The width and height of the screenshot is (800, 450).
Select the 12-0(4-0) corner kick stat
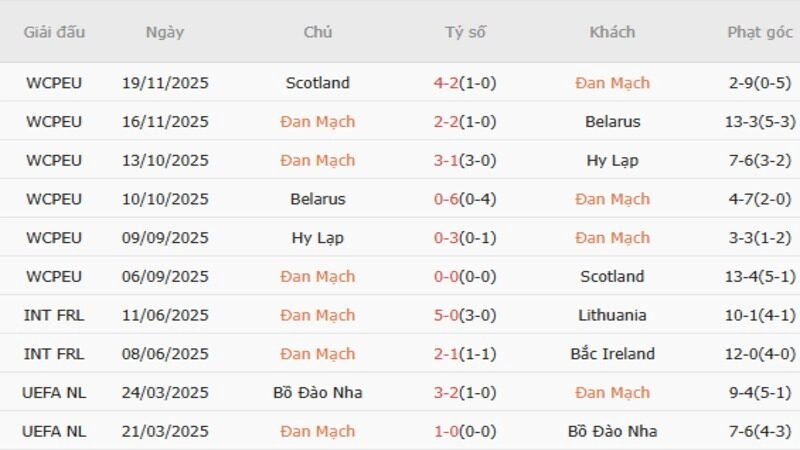(760, 354)
